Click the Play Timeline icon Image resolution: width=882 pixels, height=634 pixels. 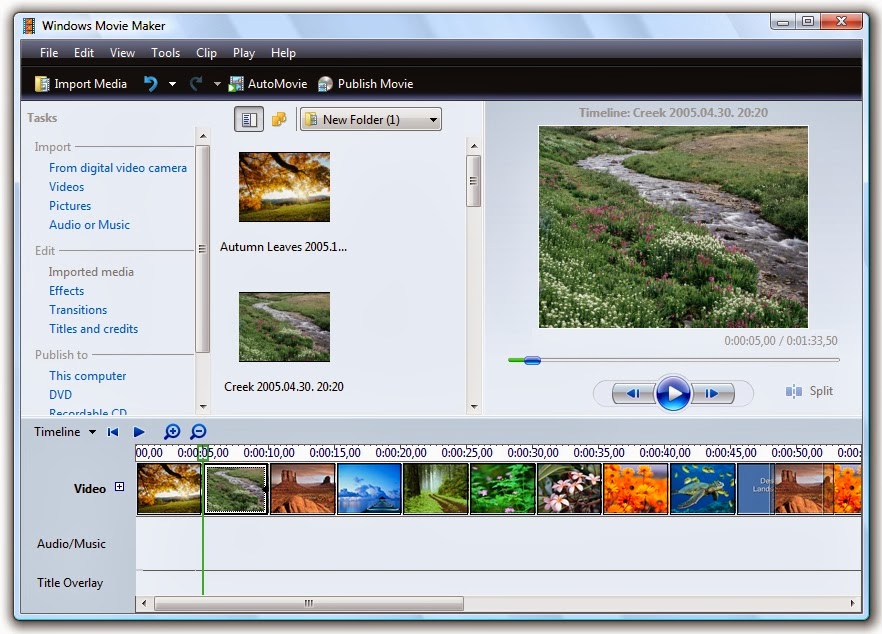coord(139,432)
